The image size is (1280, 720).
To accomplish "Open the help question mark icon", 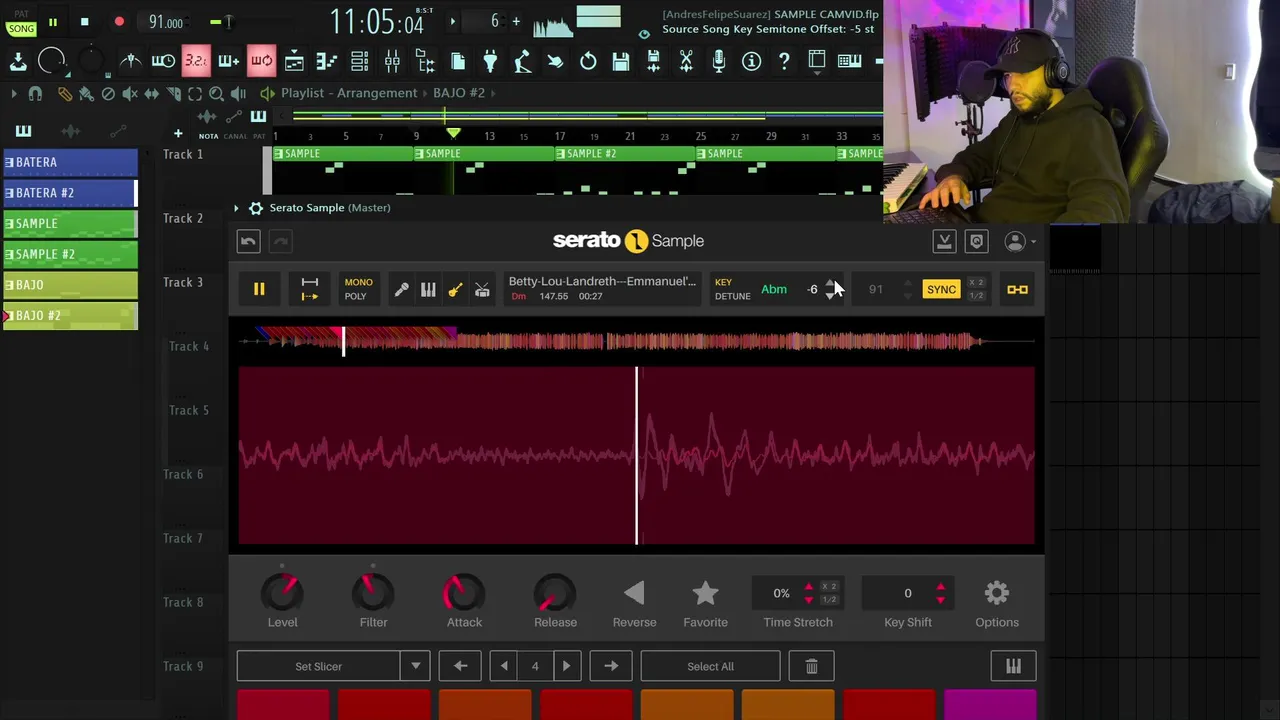I will coord(784,62).
